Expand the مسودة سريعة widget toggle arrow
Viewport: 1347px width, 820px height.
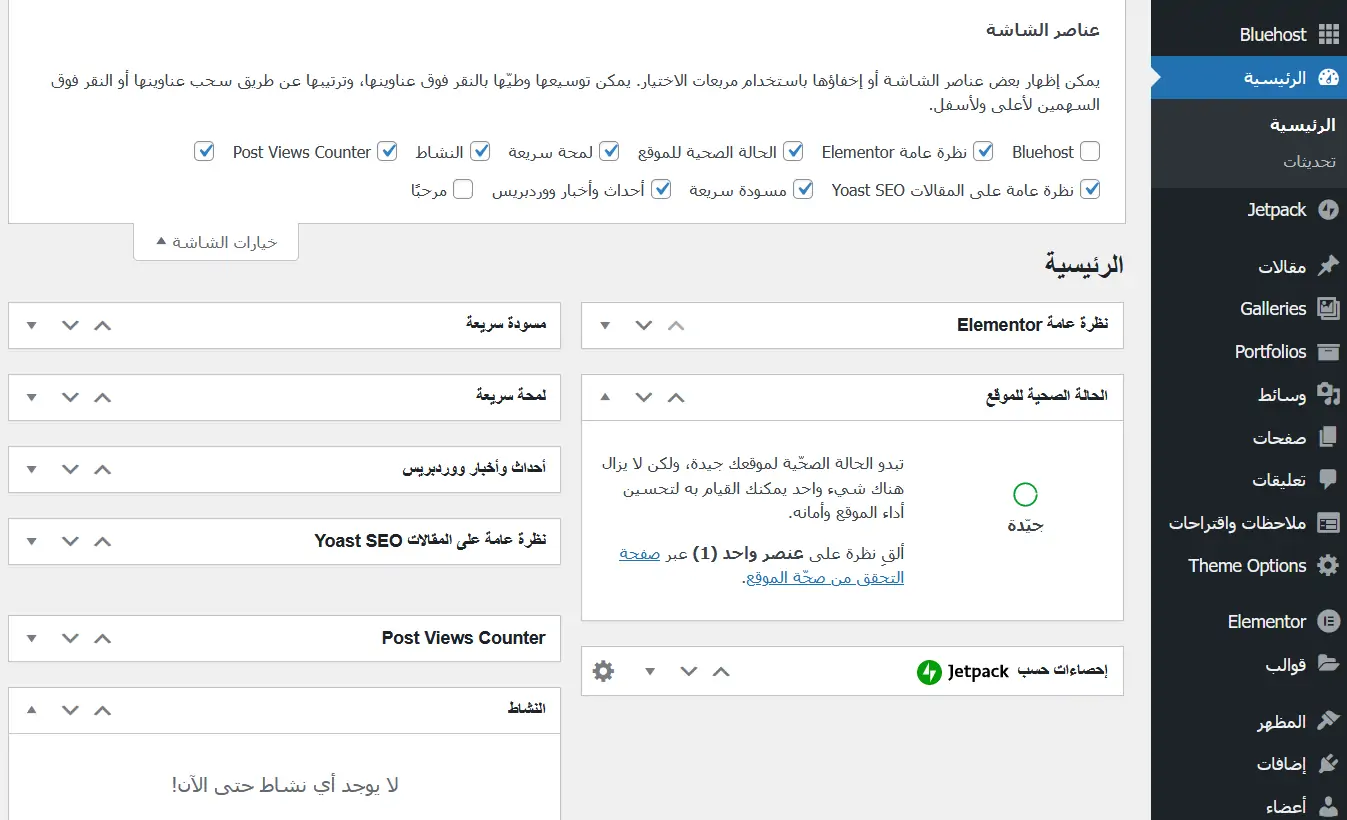[x=32, y=325]
